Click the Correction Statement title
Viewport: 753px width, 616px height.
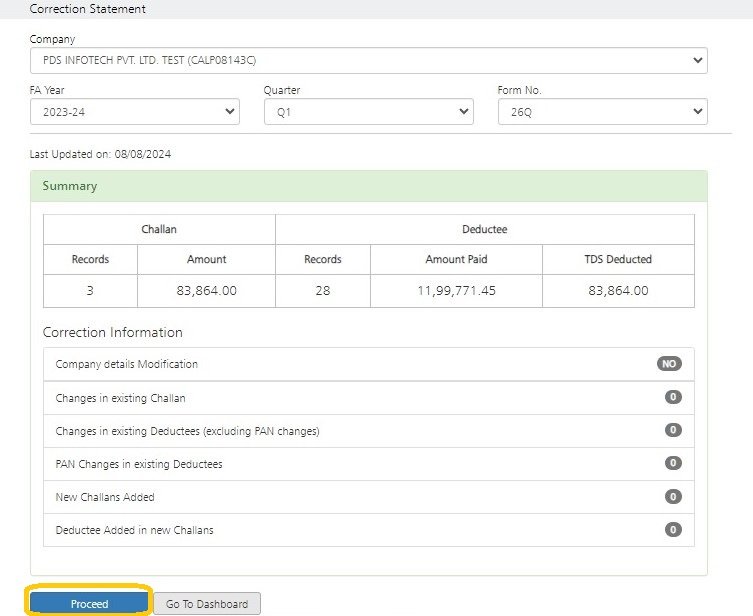click(87, 9)
